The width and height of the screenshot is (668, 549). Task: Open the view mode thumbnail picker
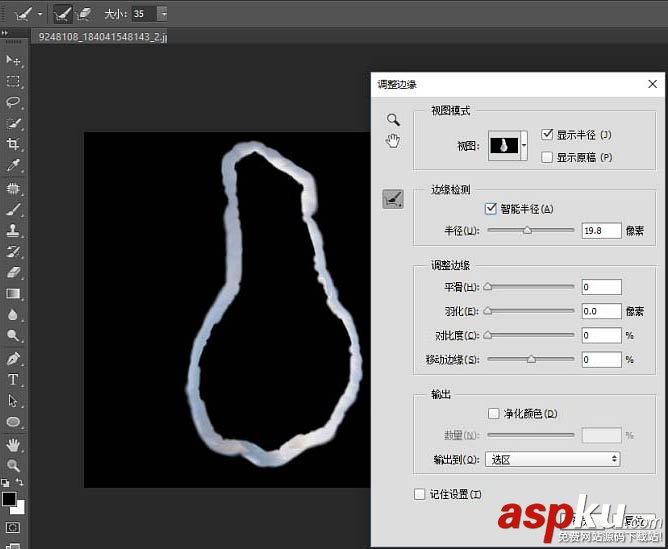(504, 145)
